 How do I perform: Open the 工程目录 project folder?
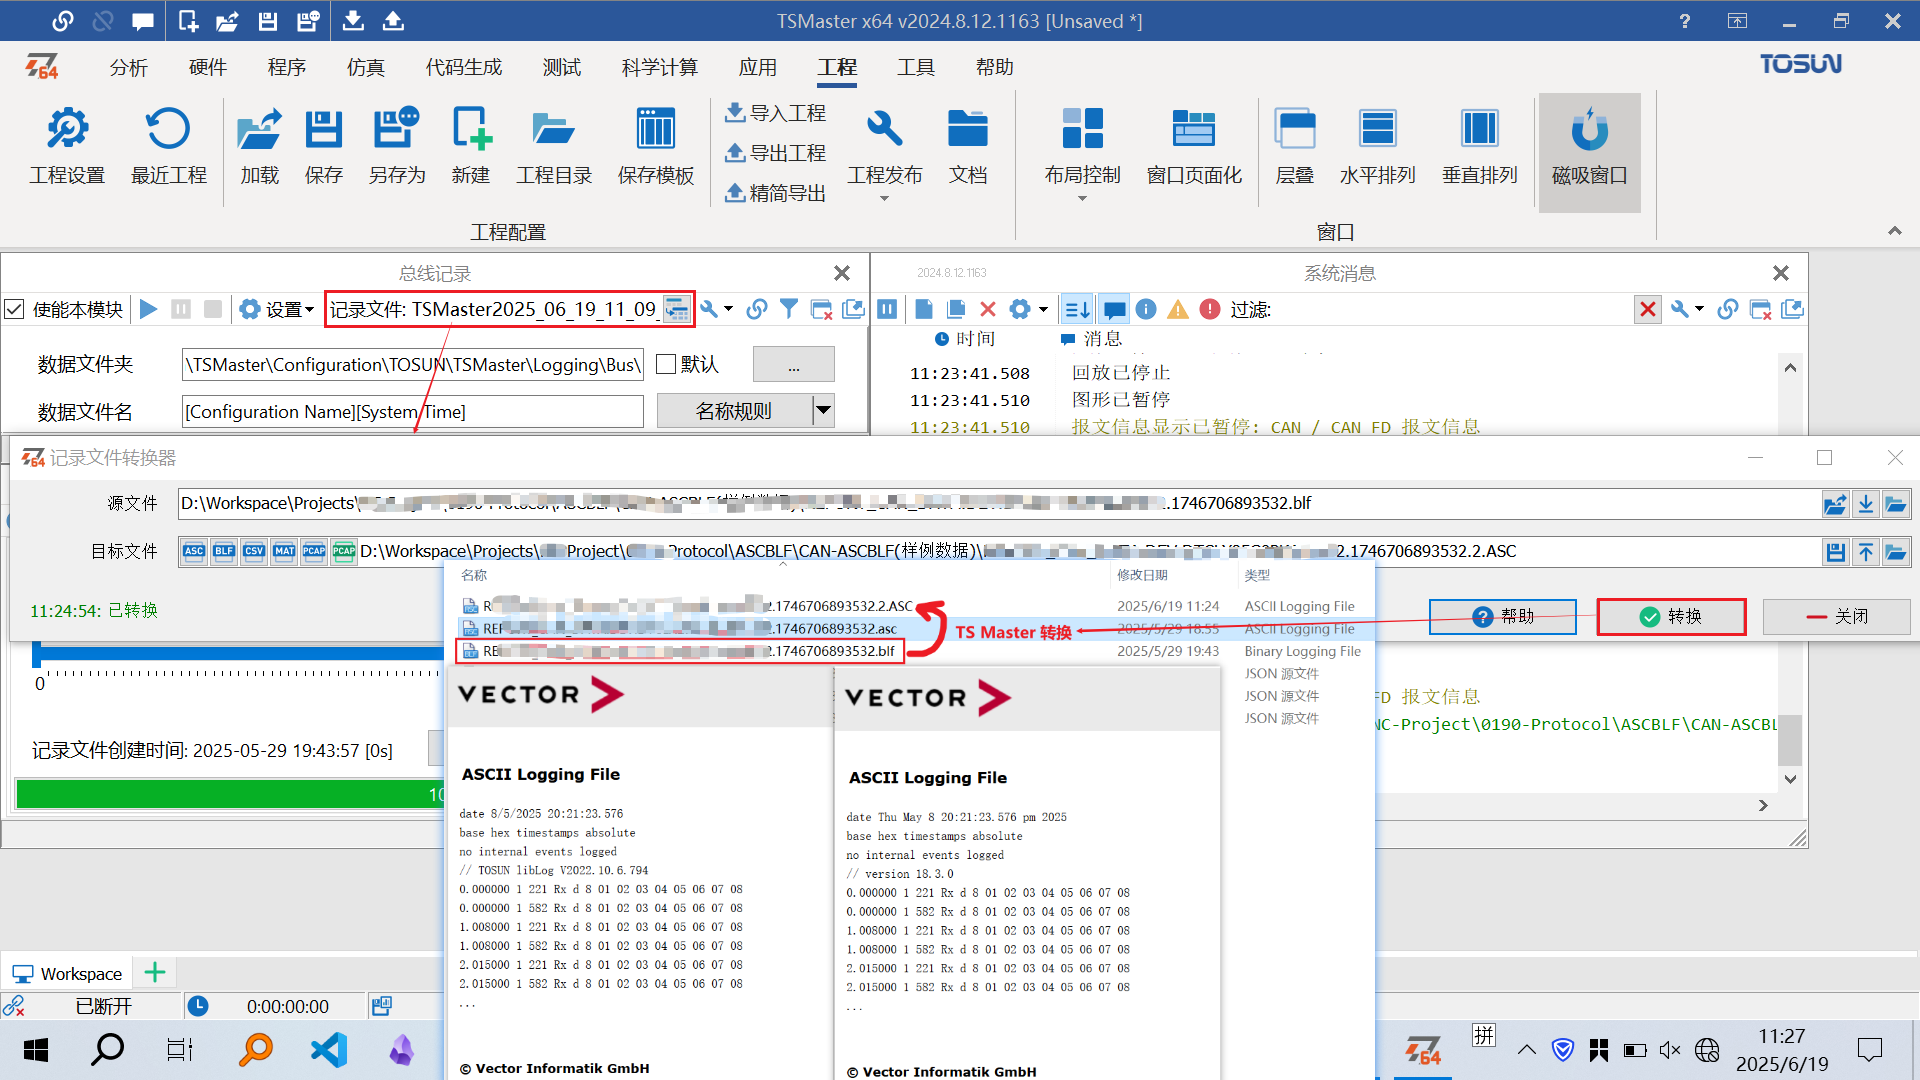[x=554, y=147]
